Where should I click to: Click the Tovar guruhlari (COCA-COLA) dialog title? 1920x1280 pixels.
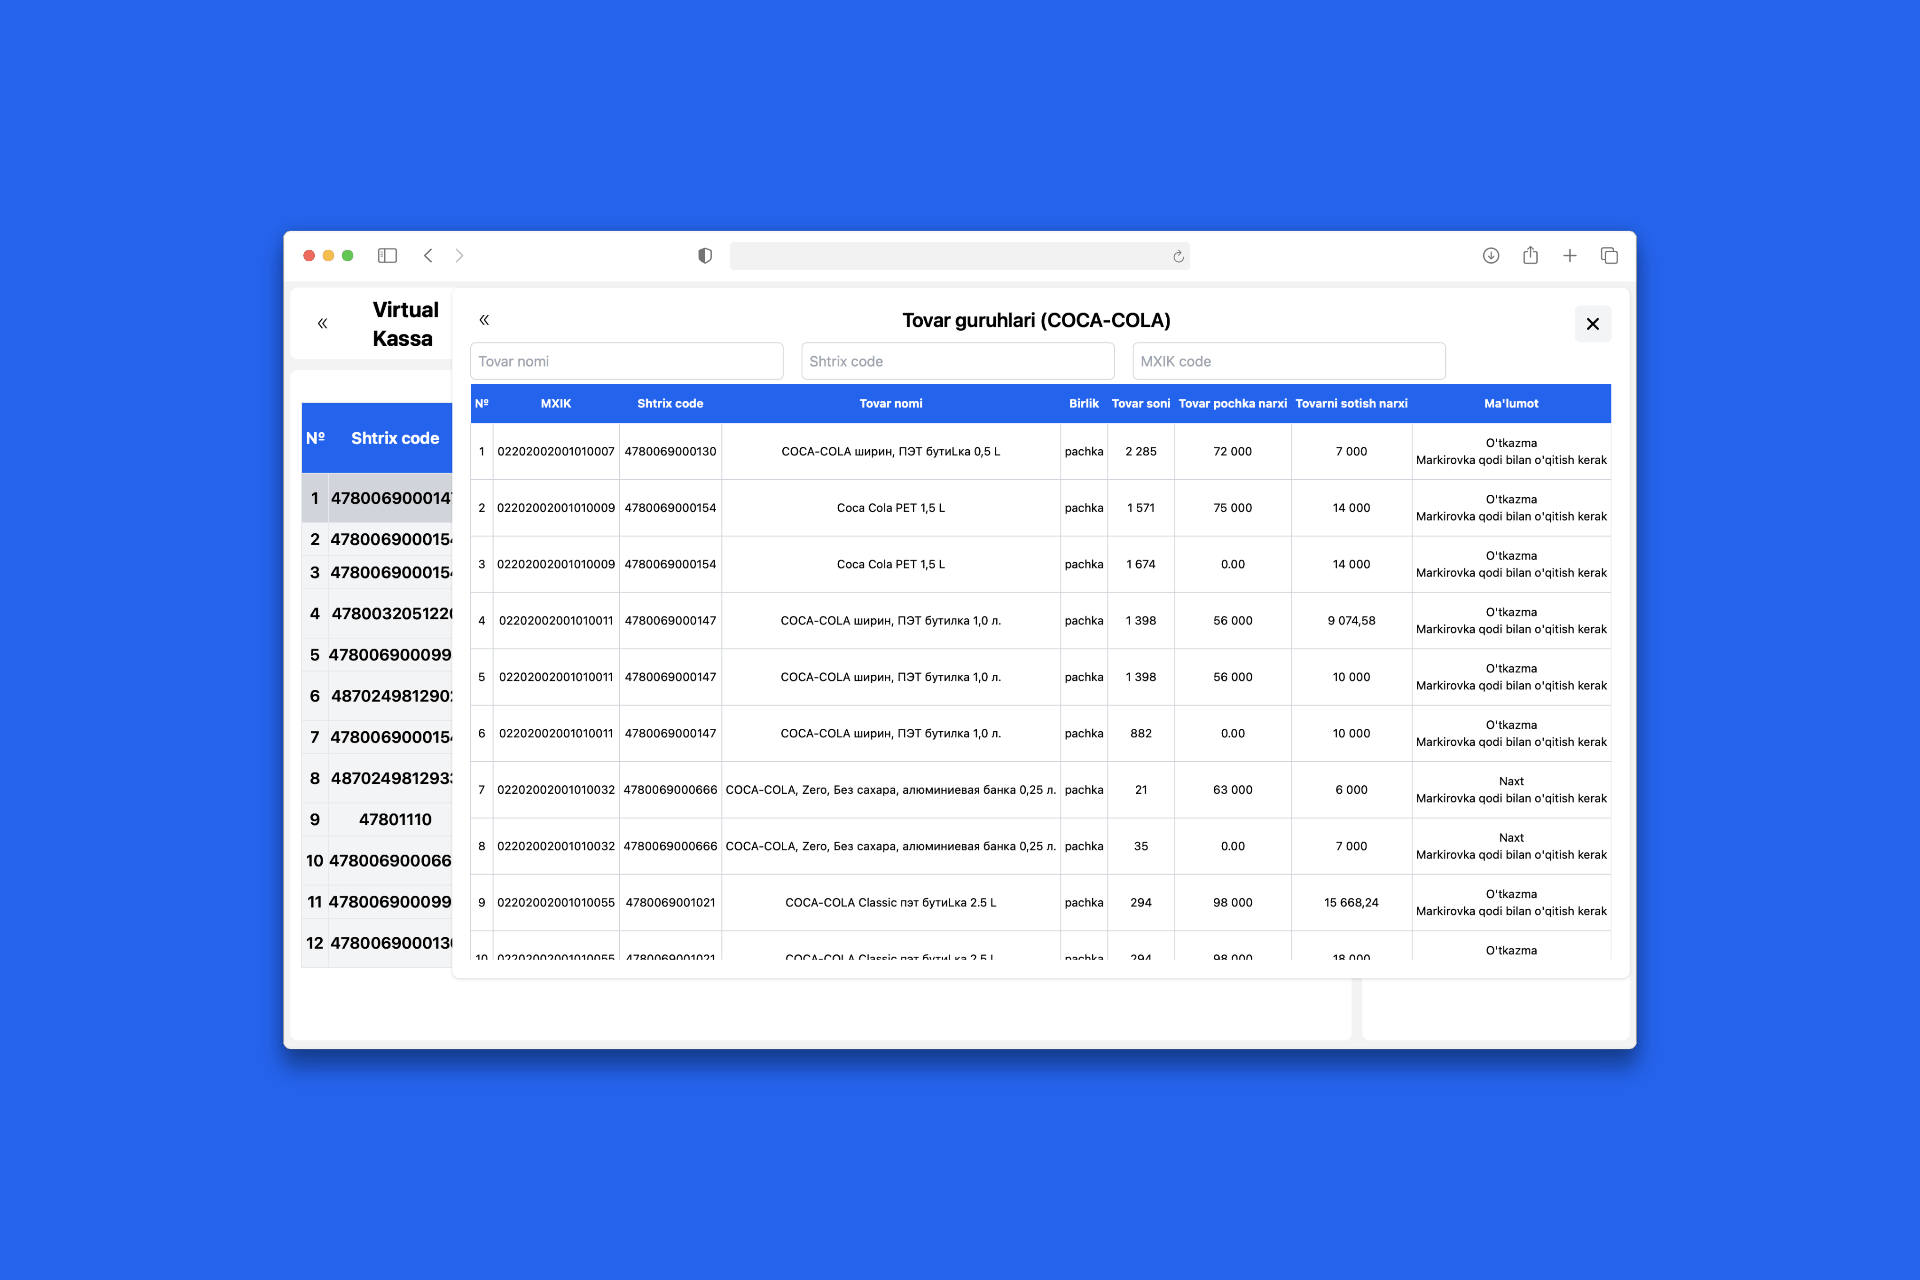pos(1036,321)
